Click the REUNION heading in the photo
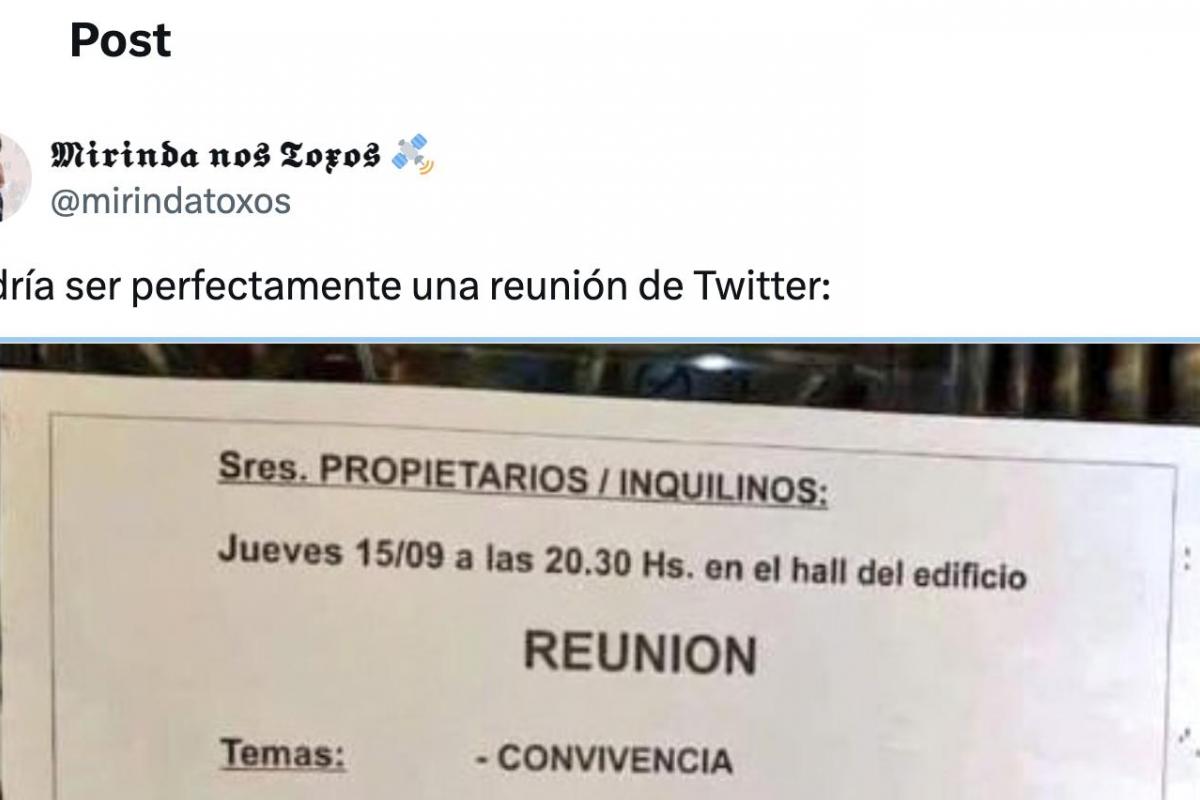The image size is (1200, 800). click(640, 653)
